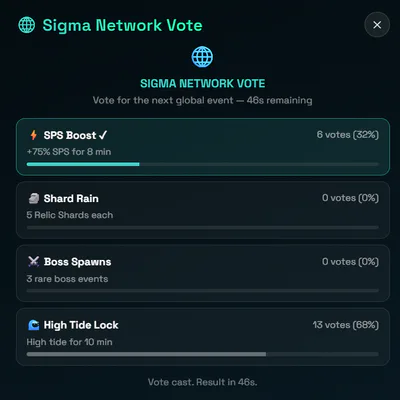Close the Sigma Network Vote dialog
Screen dimensions: 400x400
tap(377, 25)
